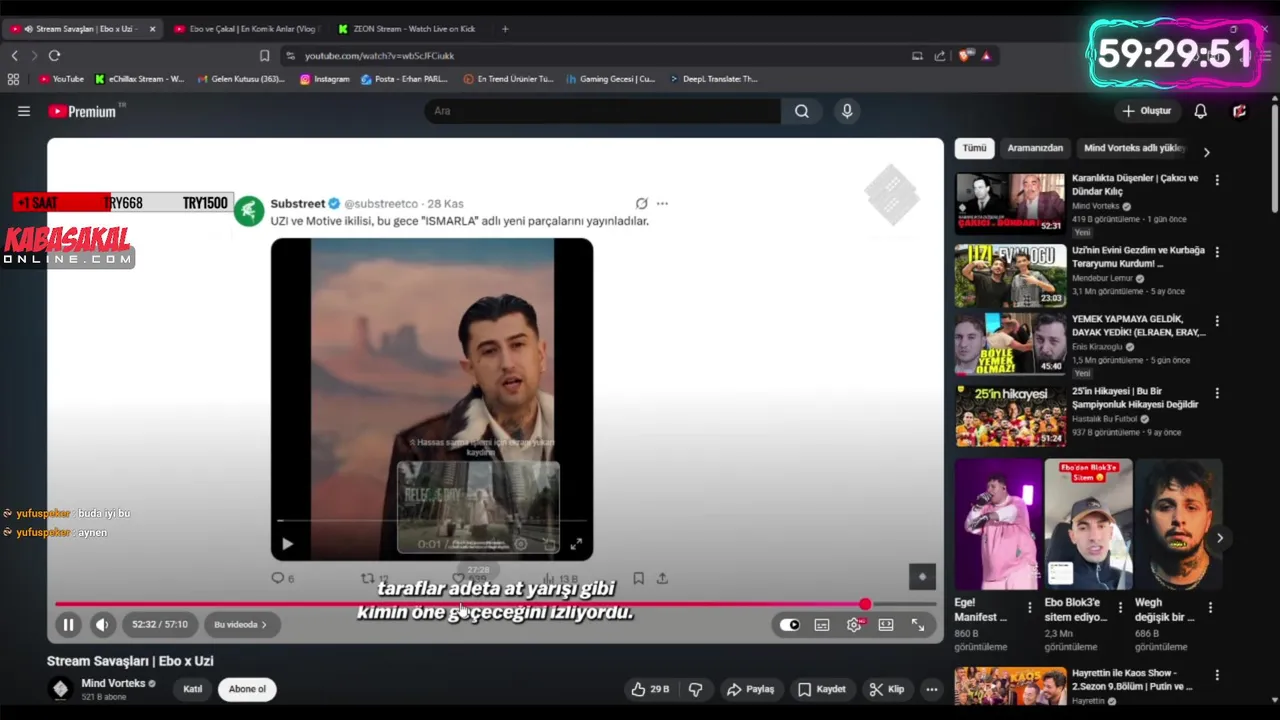Select the Tümü filter chip
This screenshot has height=720, width=1280.
click(x=974, y=148)
